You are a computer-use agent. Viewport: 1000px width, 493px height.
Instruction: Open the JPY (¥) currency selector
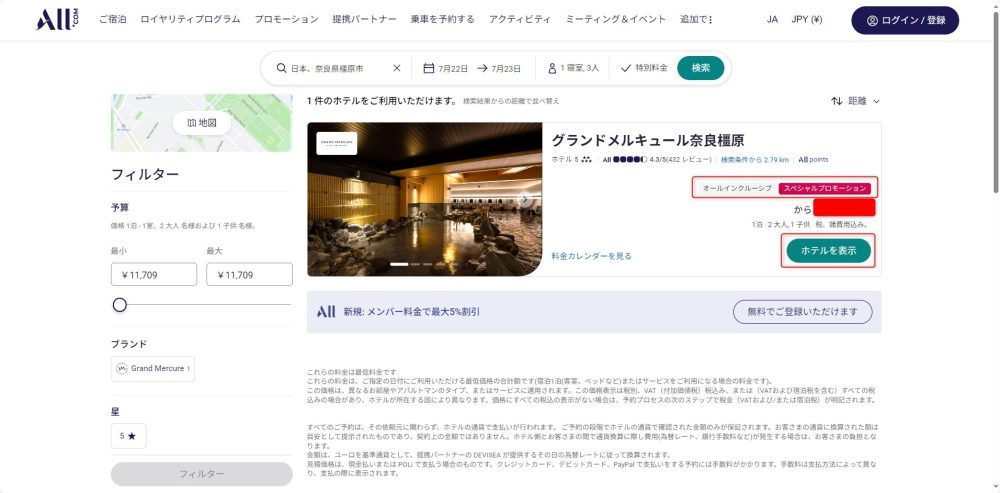[807, 20]
